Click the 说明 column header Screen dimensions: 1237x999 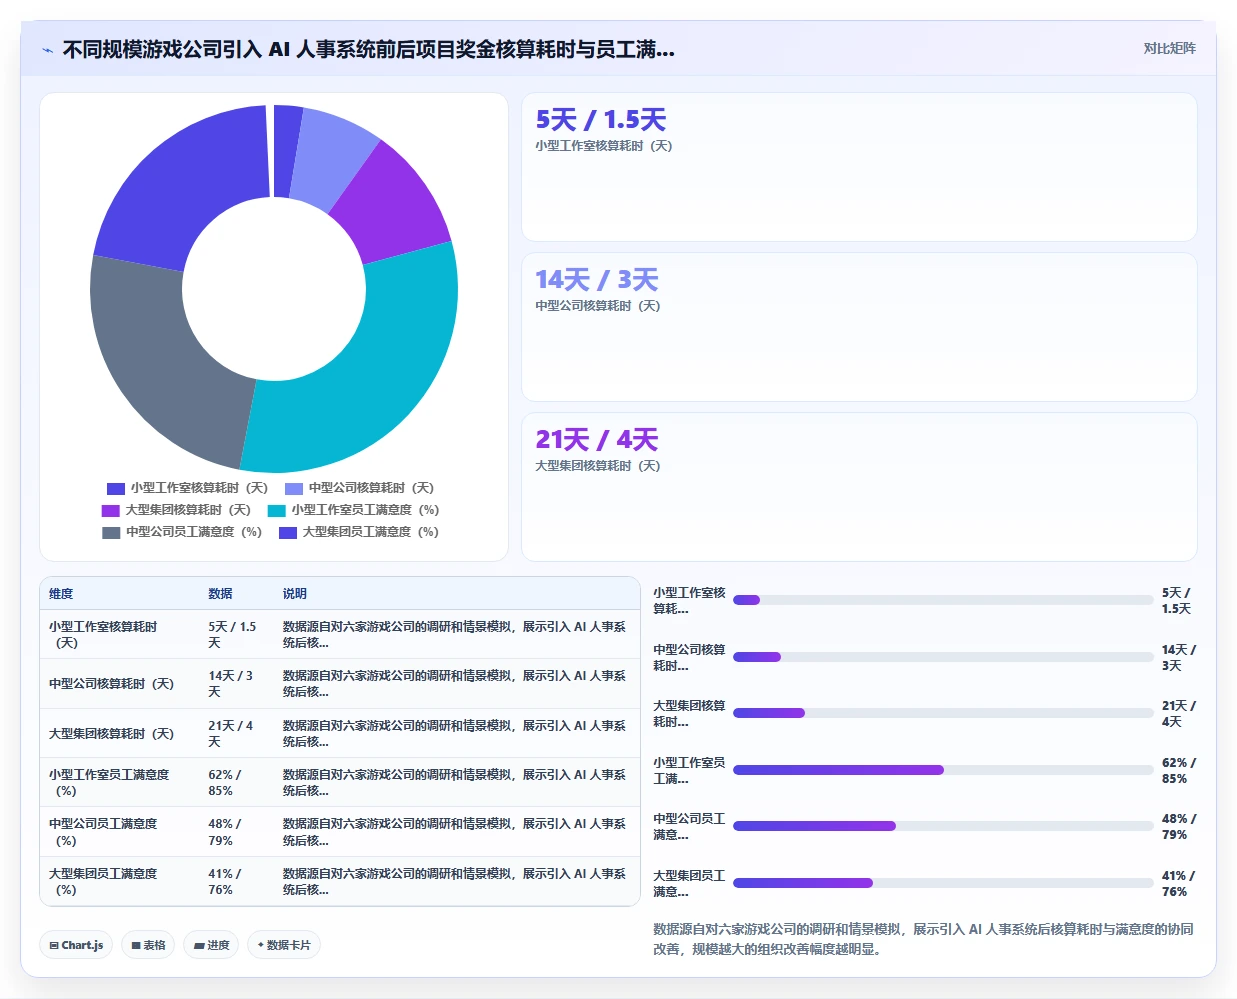click(294, 594)
